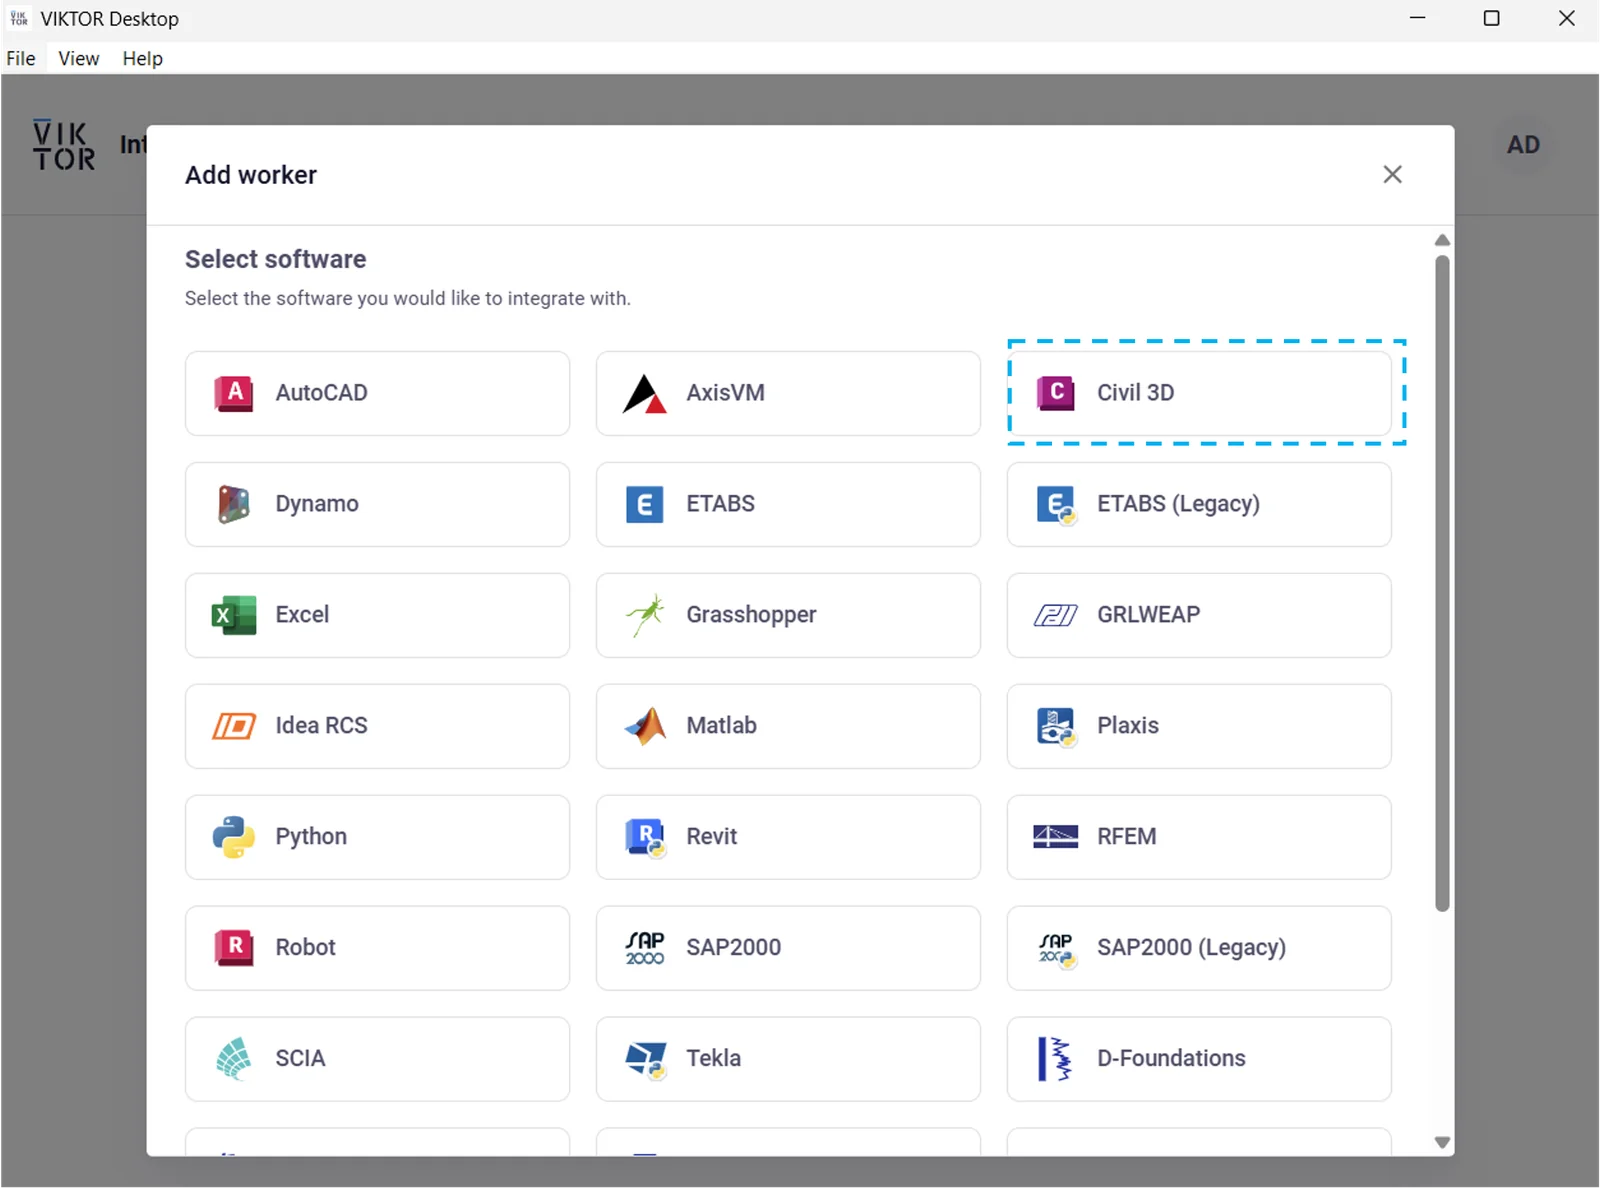Open the File menu
The height and width of the screenshot is (1188, 1600).
click(21, 58)
